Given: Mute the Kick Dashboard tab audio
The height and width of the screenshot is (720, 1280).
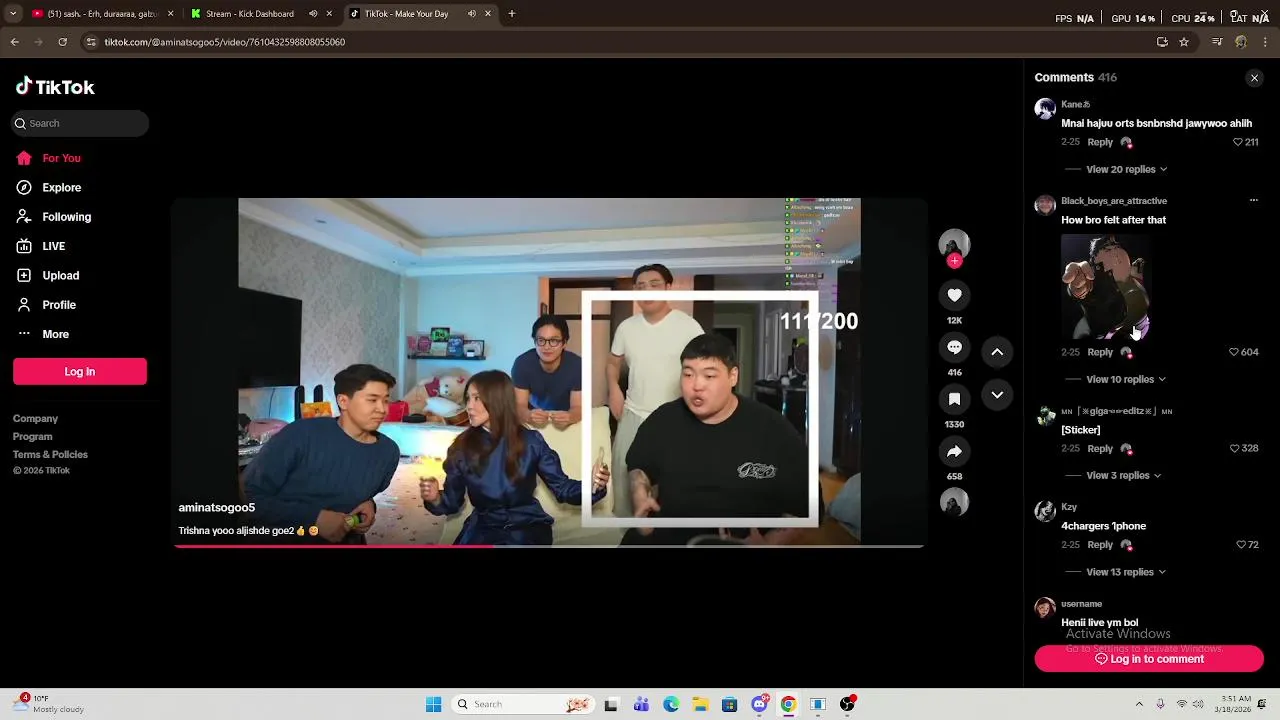Looking at the screenshot, I should tap(313, 14).
